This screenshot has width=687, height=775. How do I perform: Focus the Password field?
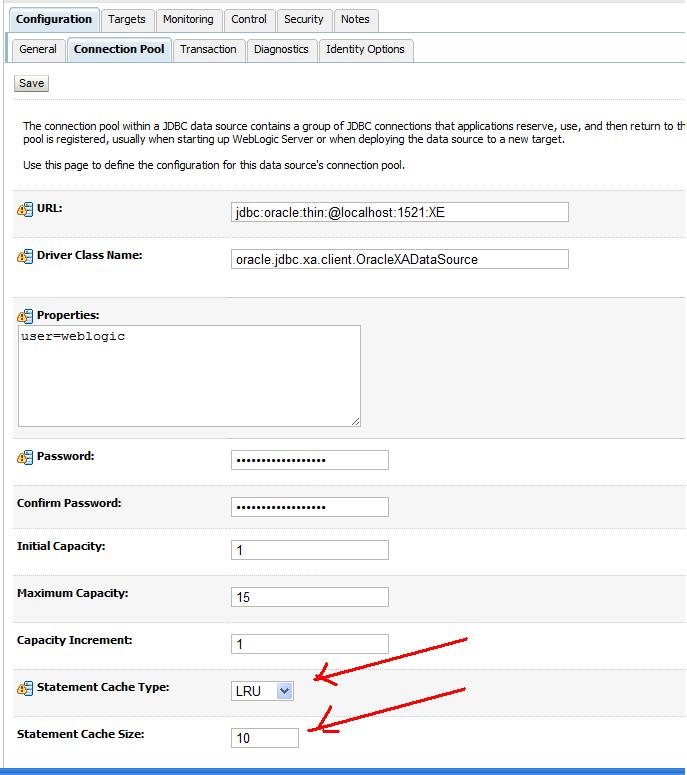[310, 460]
